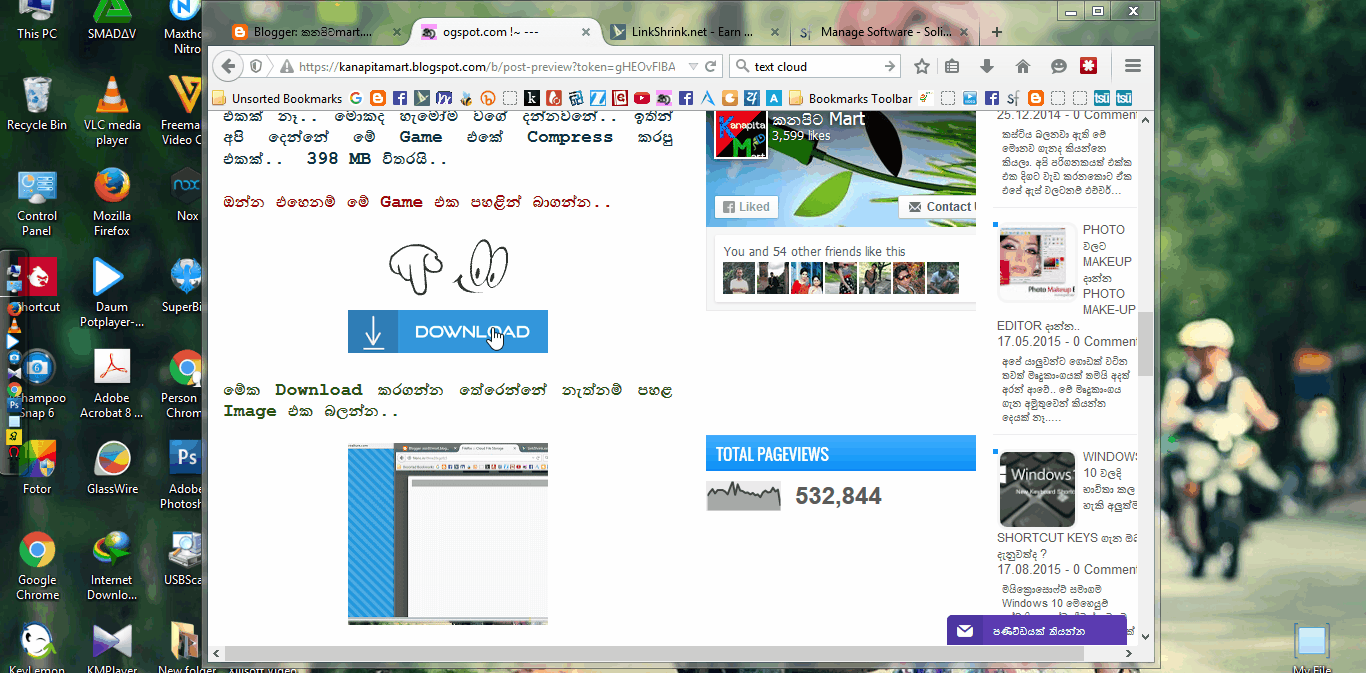The height and width of the screenshot is (673, 1366).
Task: Click the vertical page scrollbar thumb
Action: click(1146, 342)
